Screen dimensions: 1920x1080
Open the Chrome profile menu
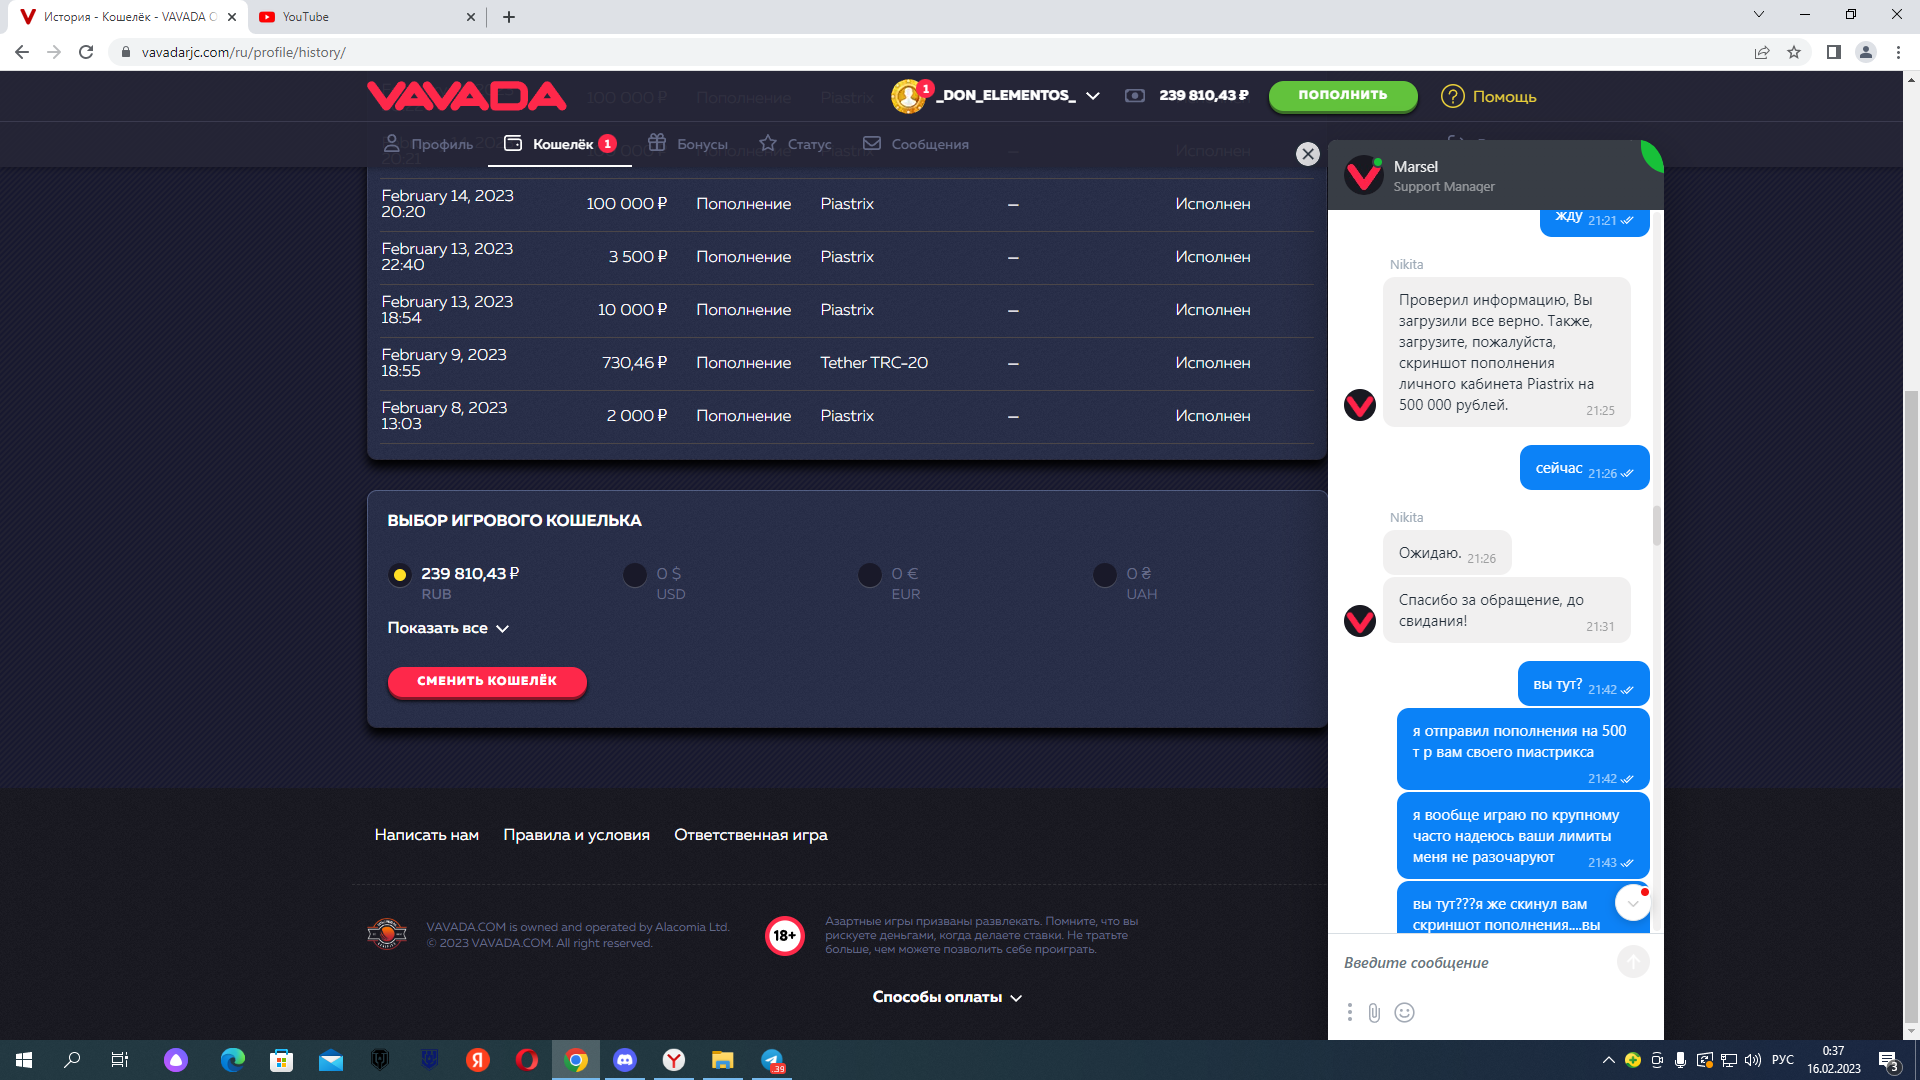point(1866,52)
